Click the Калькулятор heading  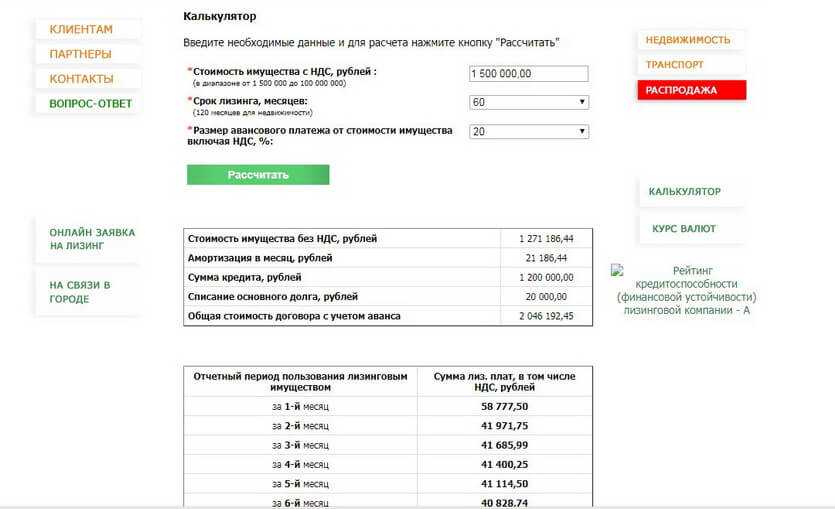click(x=219, y=17)
